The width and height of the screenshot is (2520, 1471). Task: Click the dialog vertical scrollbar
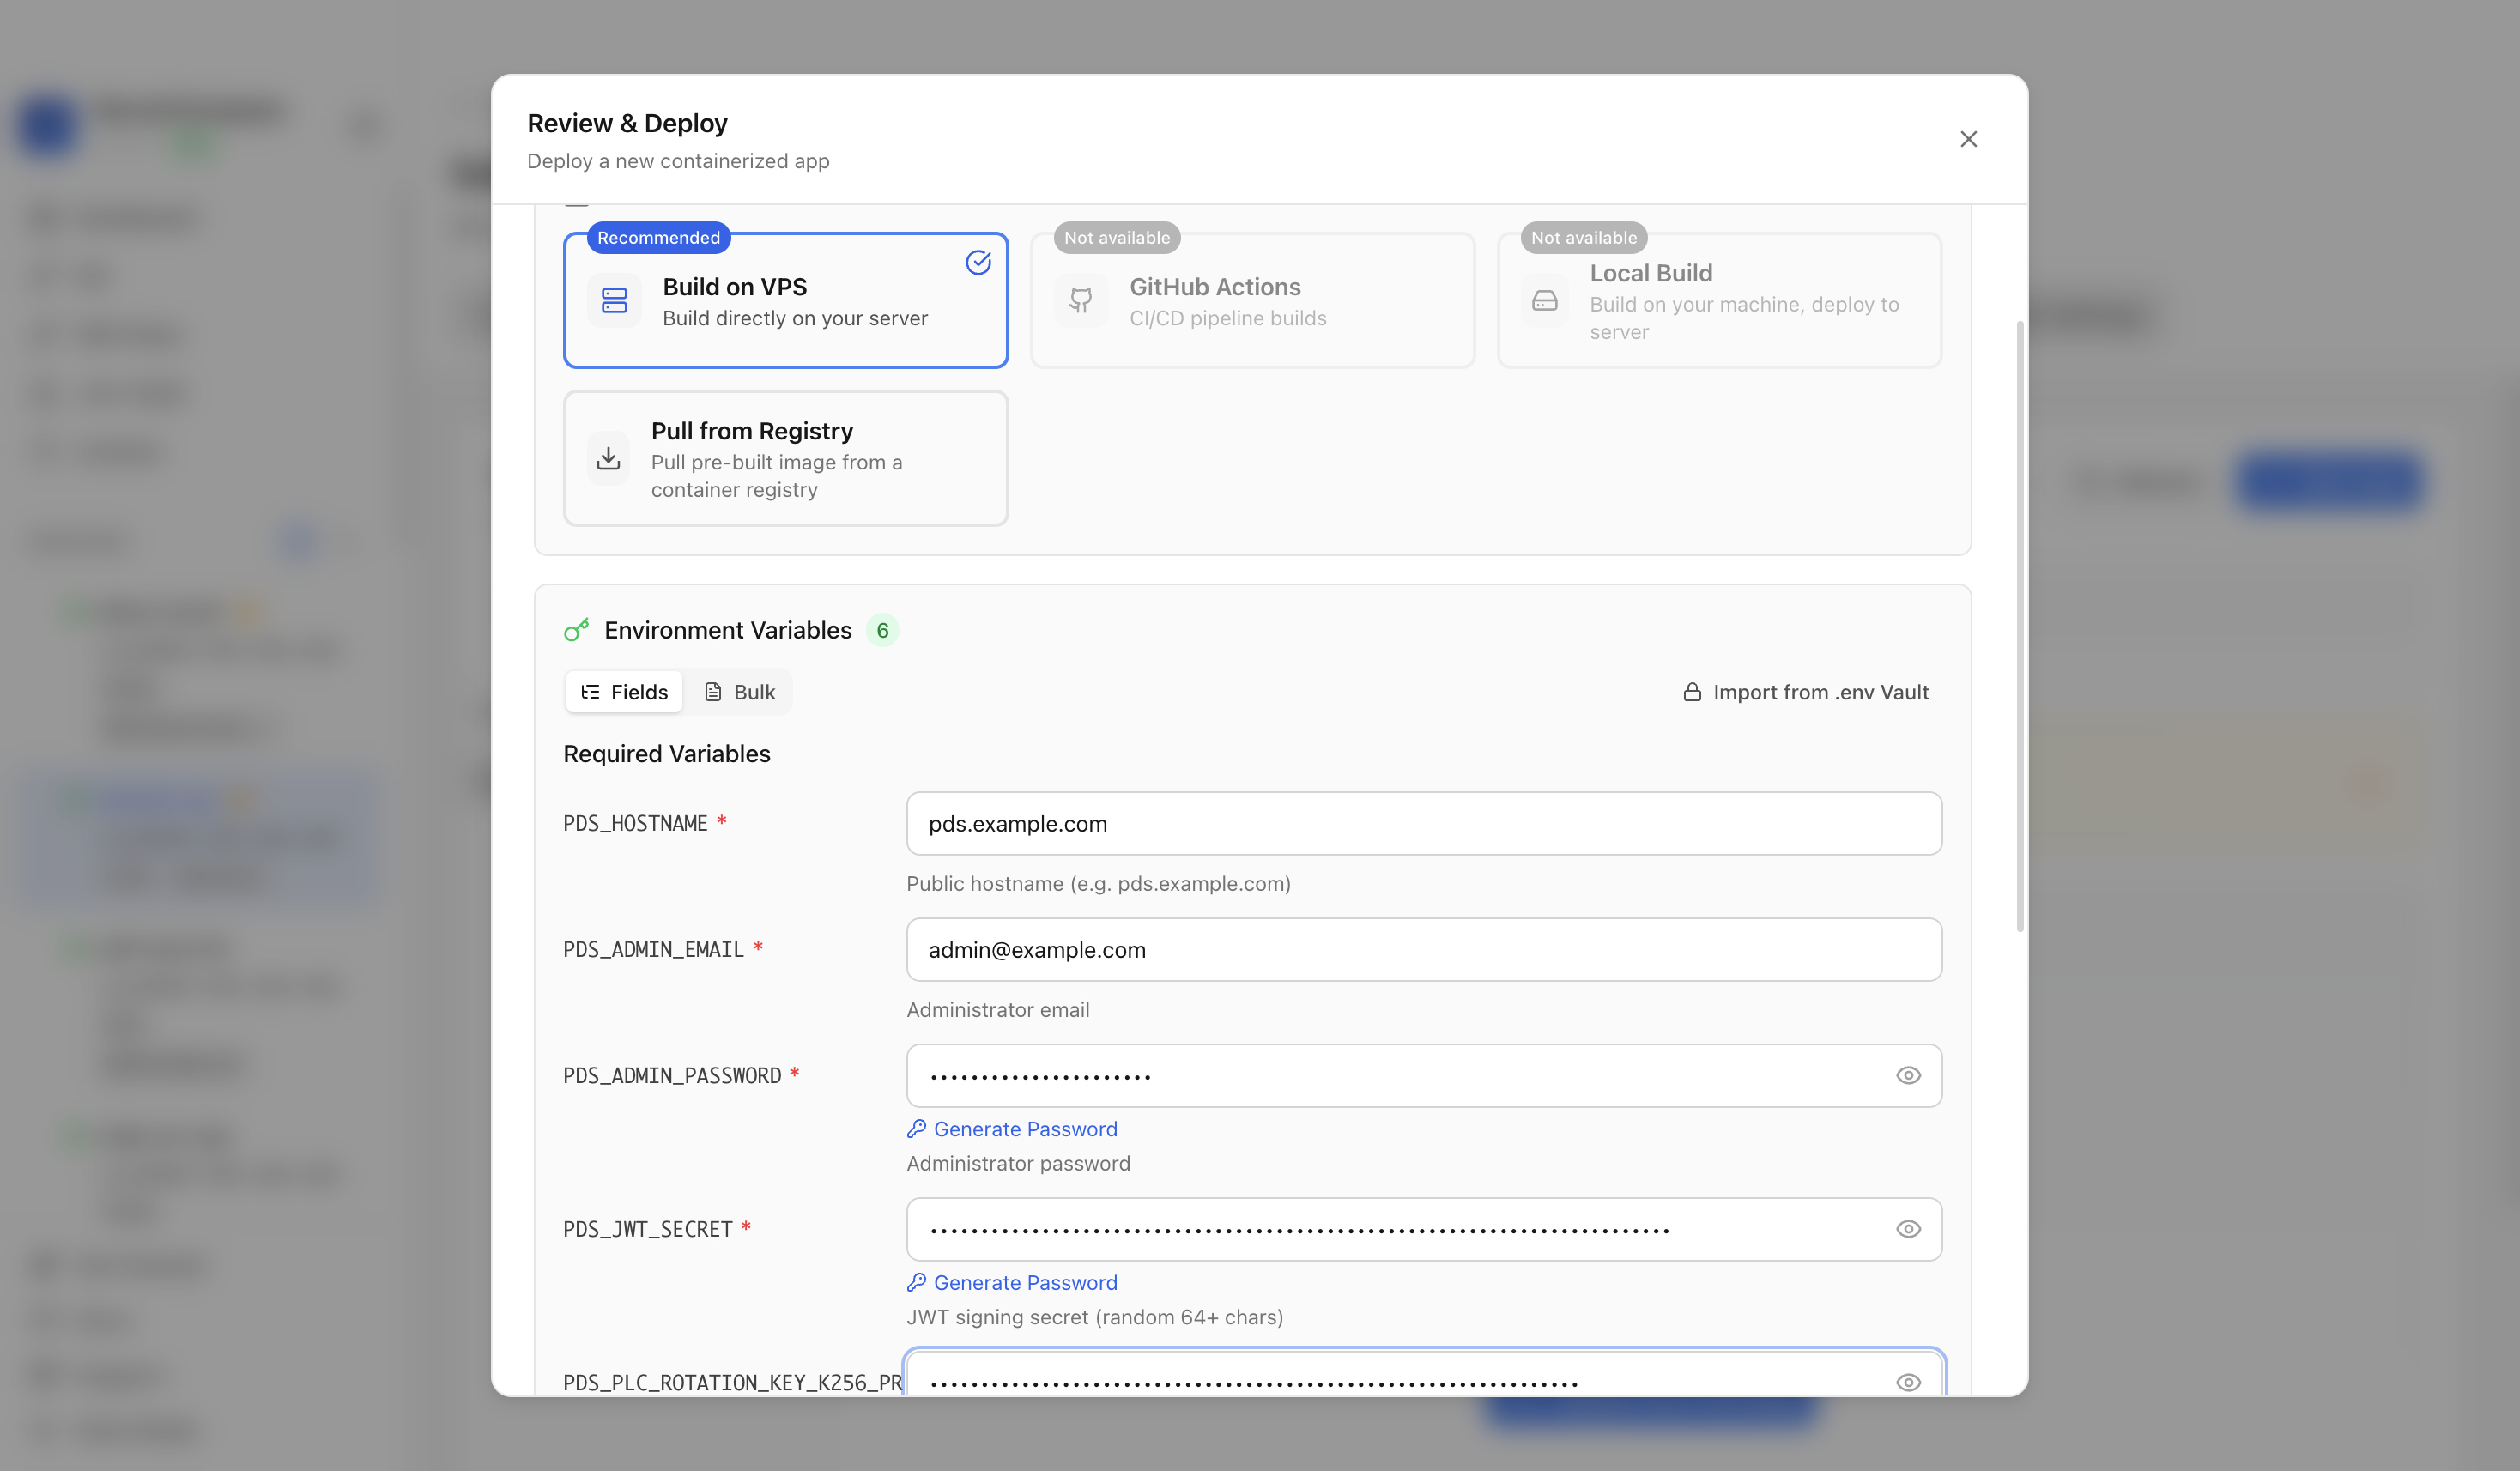point(2020,626)
